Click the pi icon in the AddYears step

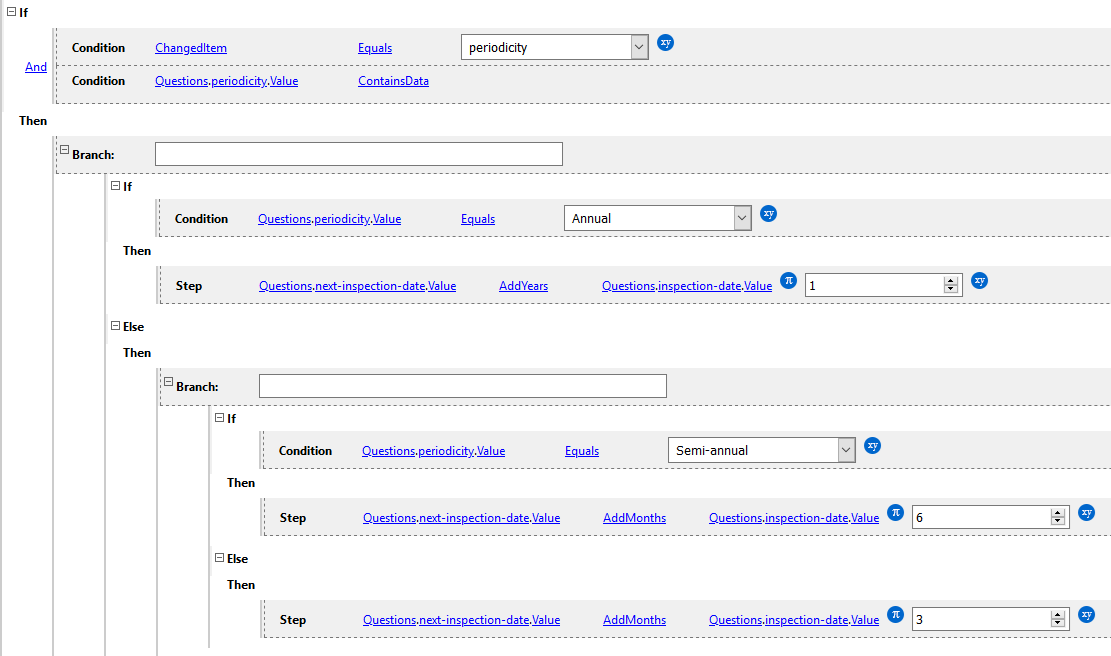[x=788, y=281]
